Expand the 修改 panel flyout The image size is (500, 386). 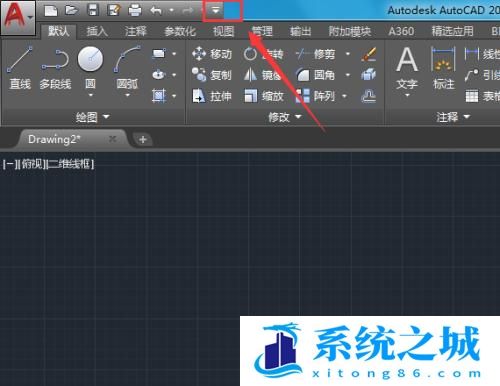click(x=285, y=117)
